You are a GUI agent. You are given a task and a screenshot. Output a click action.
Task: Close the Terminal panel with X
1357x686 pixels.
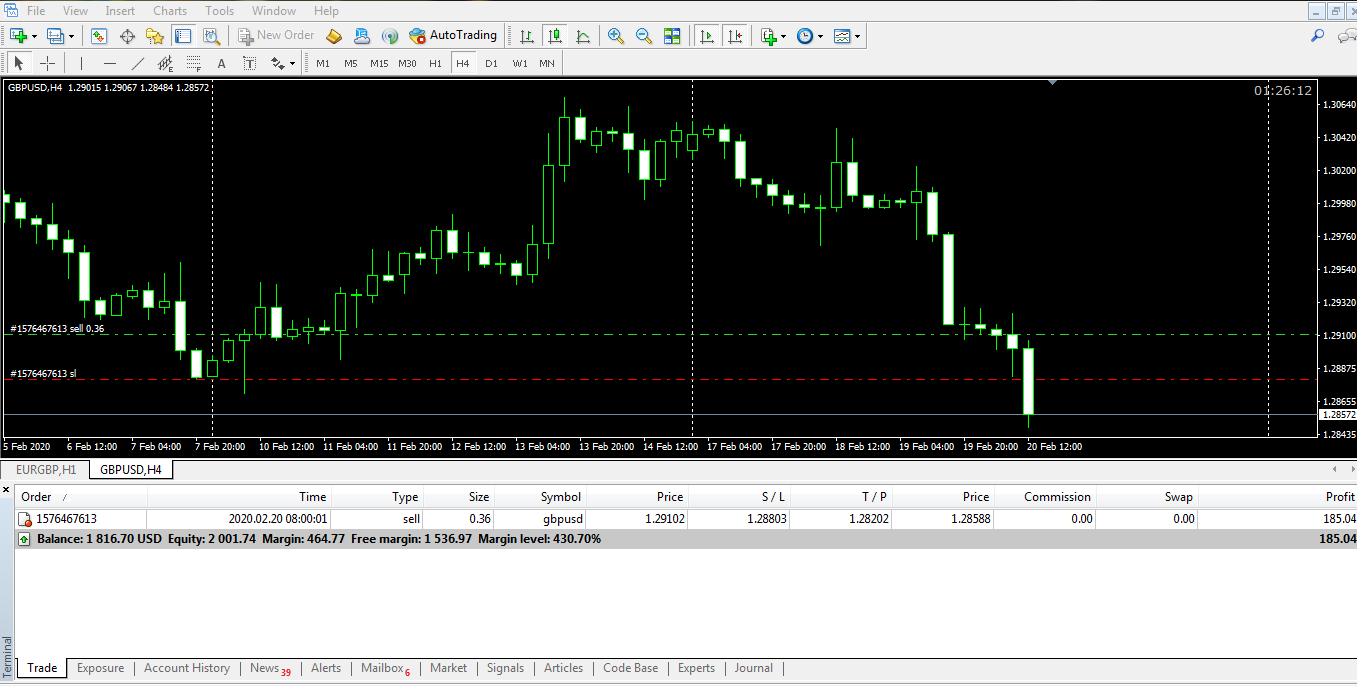point(6,490)
